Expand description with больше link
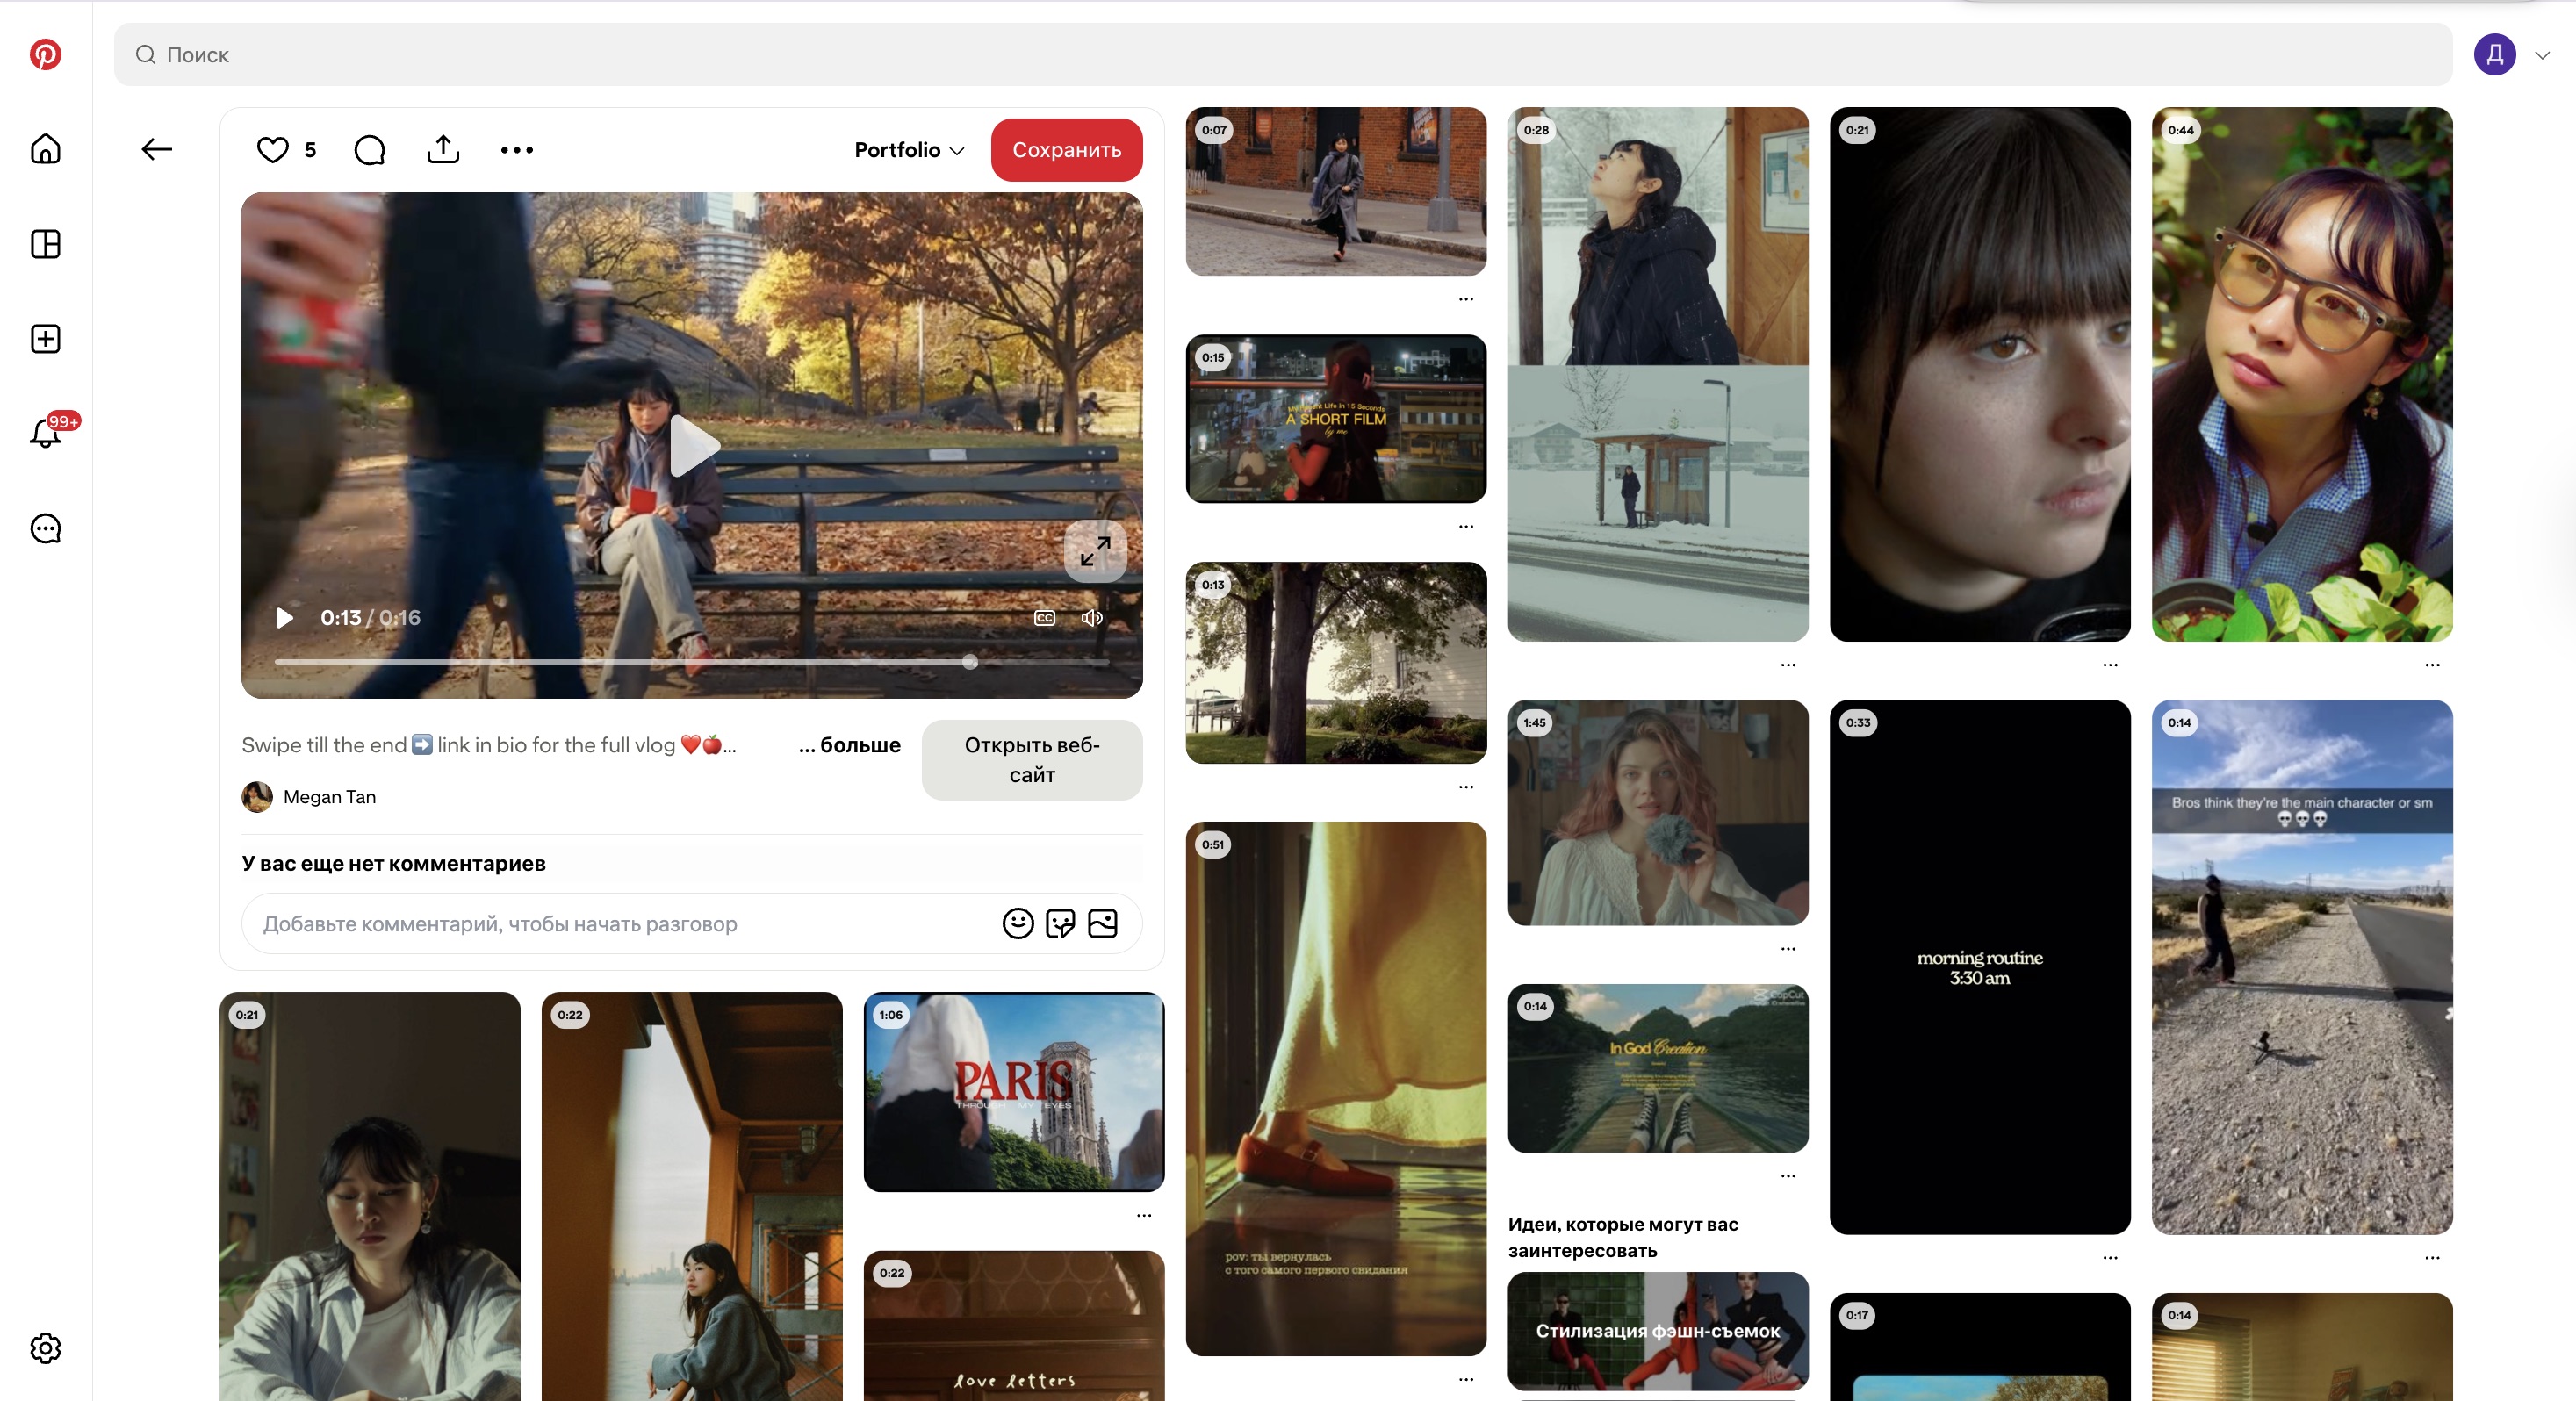 coord(849,745)
